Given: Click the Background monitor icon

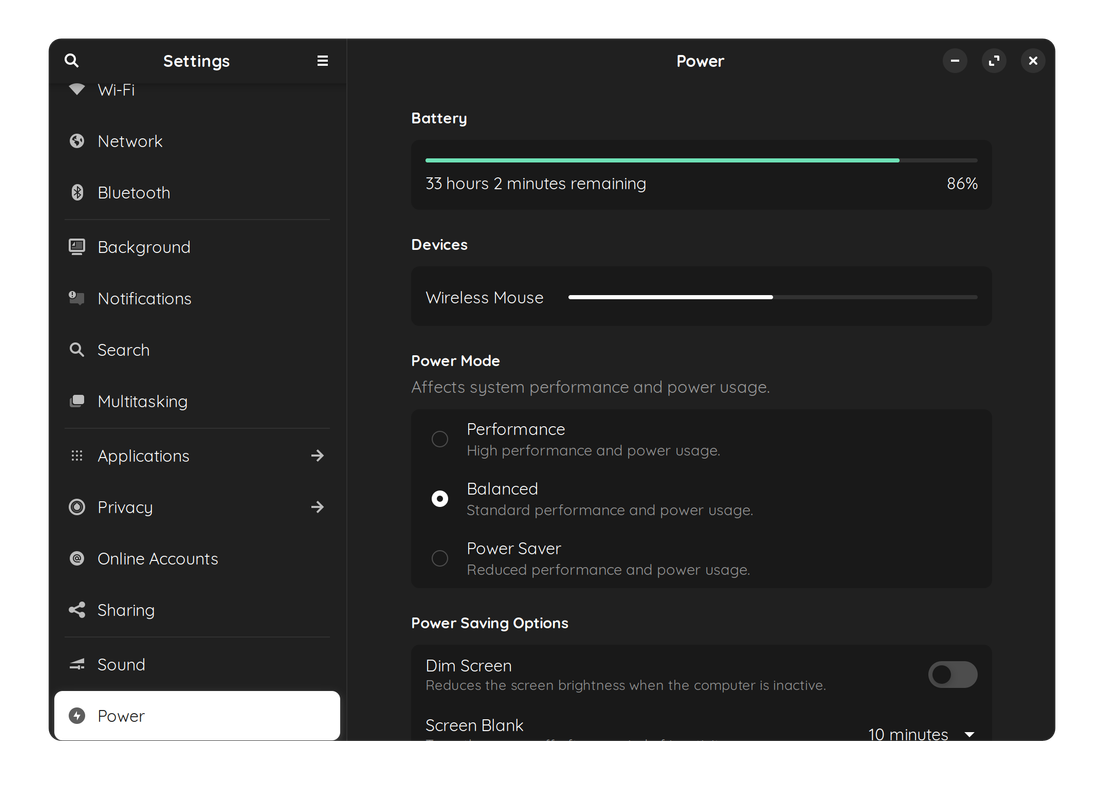Looking at the screenshot, I should (x=77, y=246).
